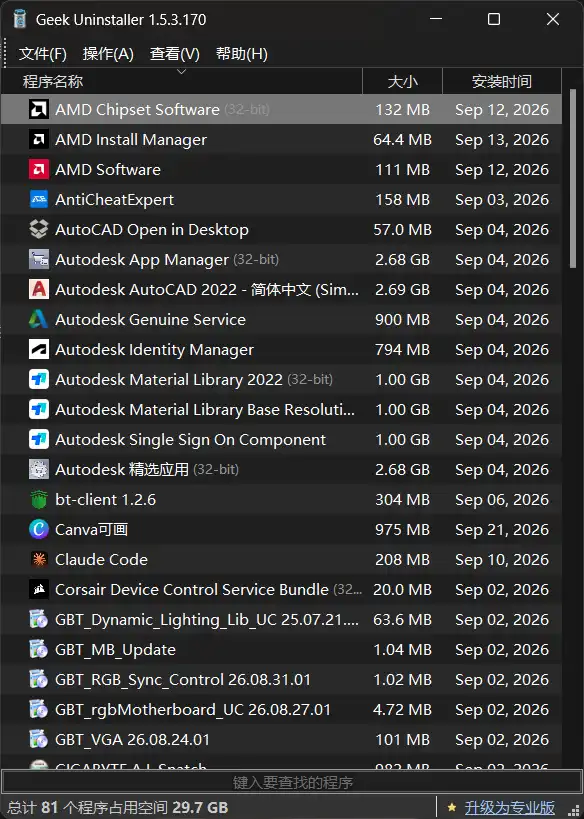Click the 升级为专业版 link
Viewport: 584px width, 819px height.
click(x=509, y=808)
